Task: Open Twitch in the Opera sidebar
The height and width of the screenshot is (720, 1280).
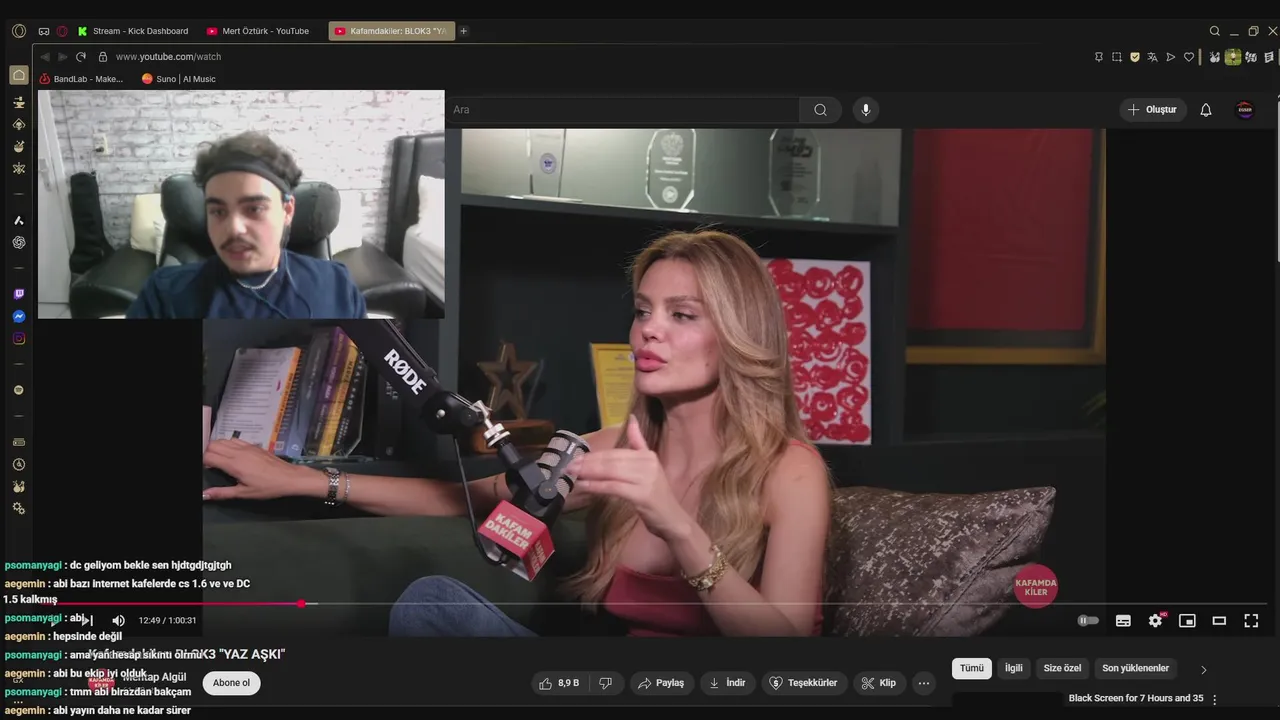Action: (18, 294)
